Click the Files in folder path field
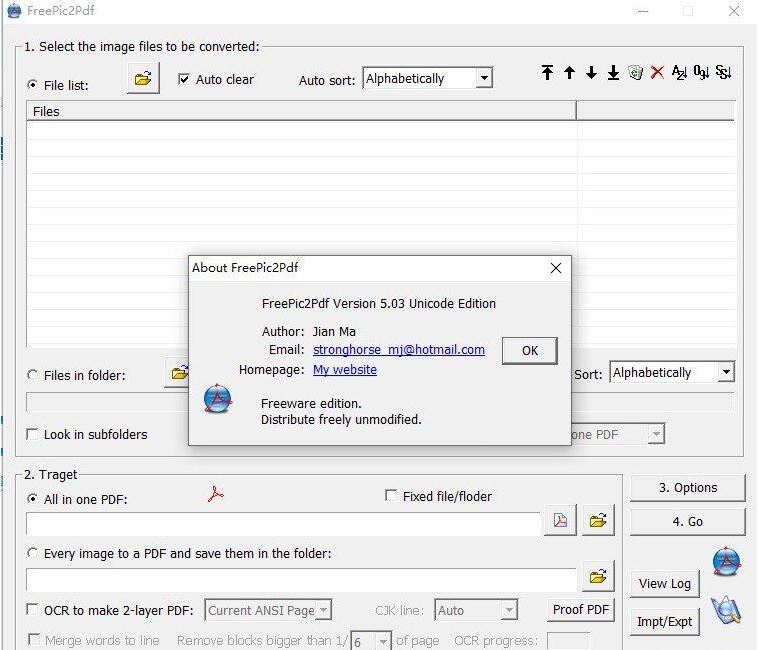 point(107,402)
